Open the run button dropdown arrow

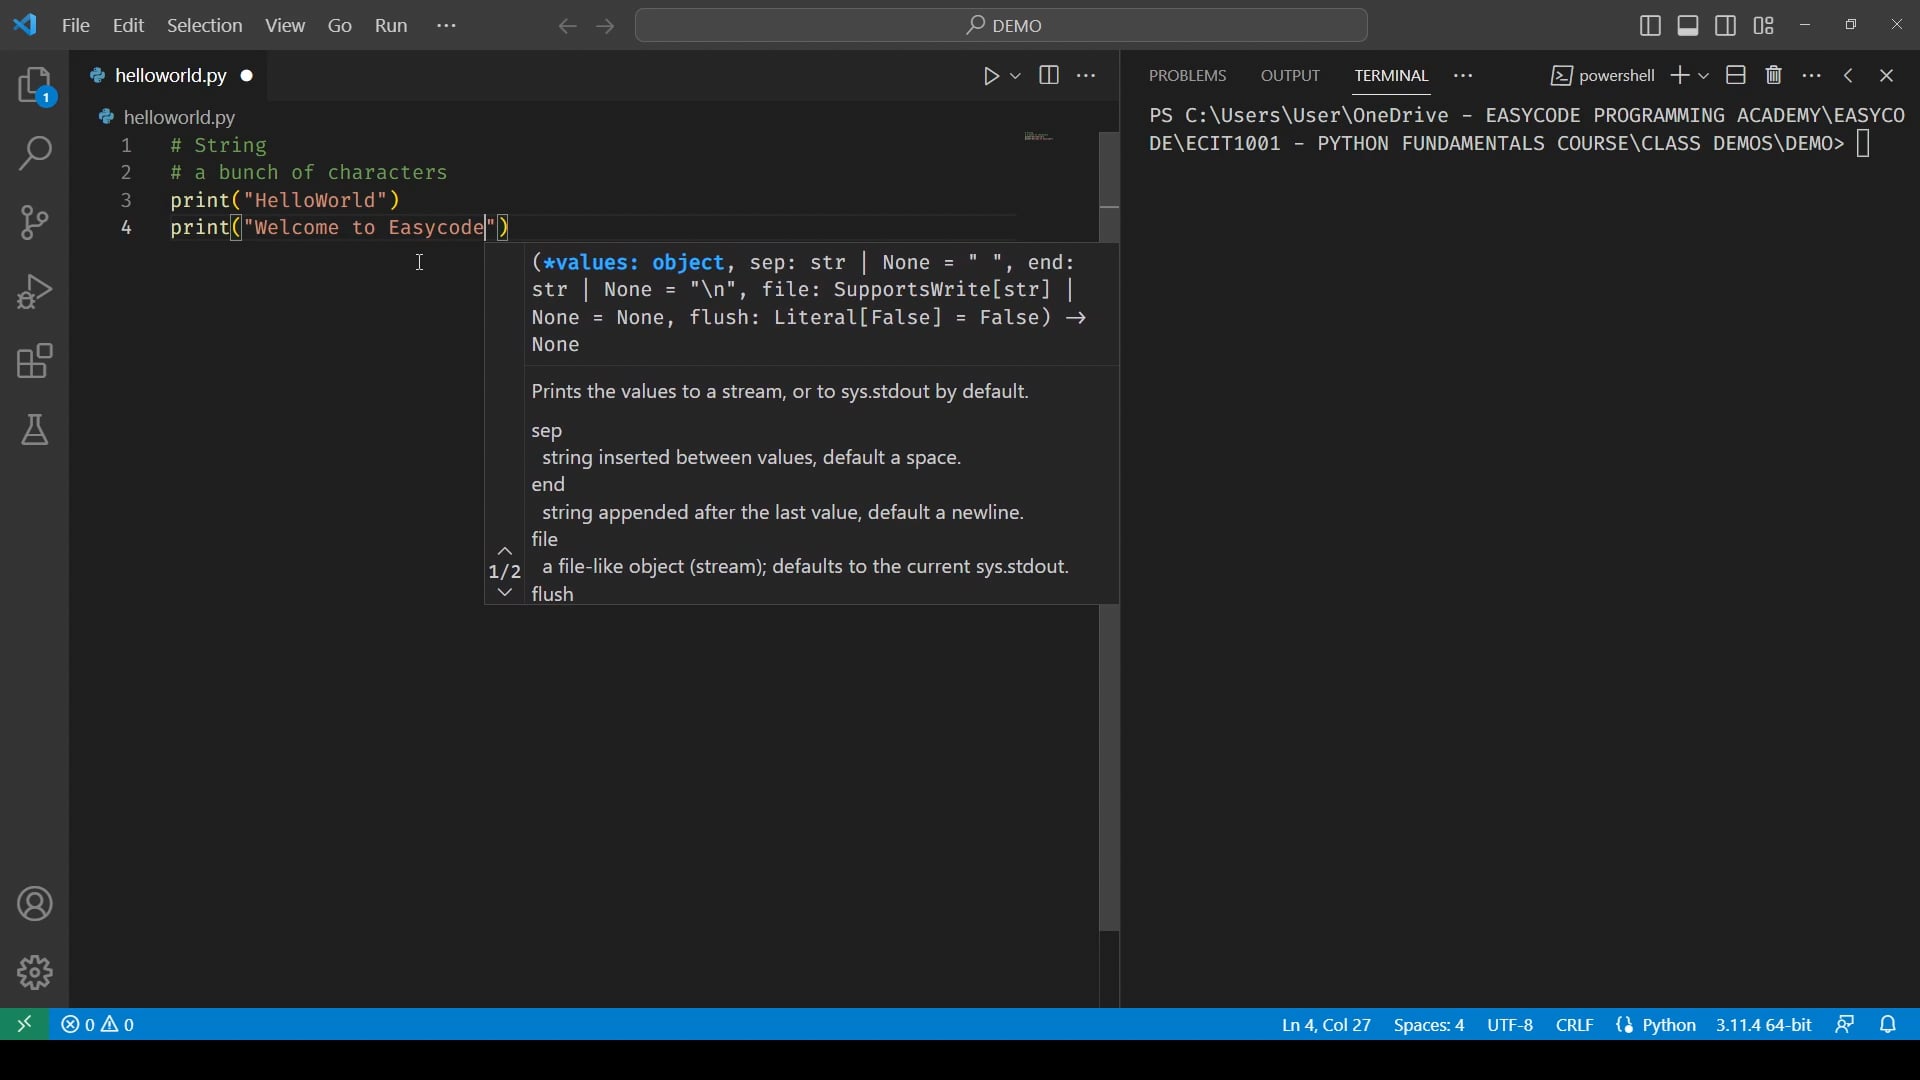[x=1015, y=75]
